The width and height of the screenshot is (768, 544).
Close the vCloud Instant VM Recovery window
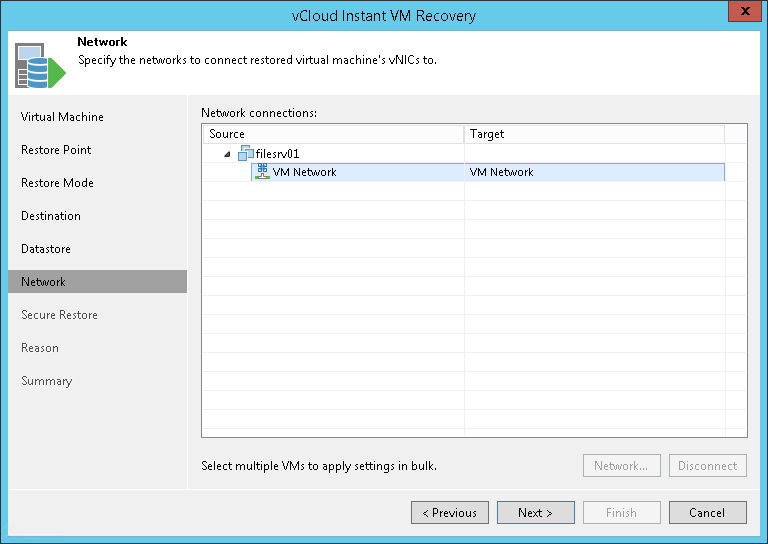tap(741, 14)
